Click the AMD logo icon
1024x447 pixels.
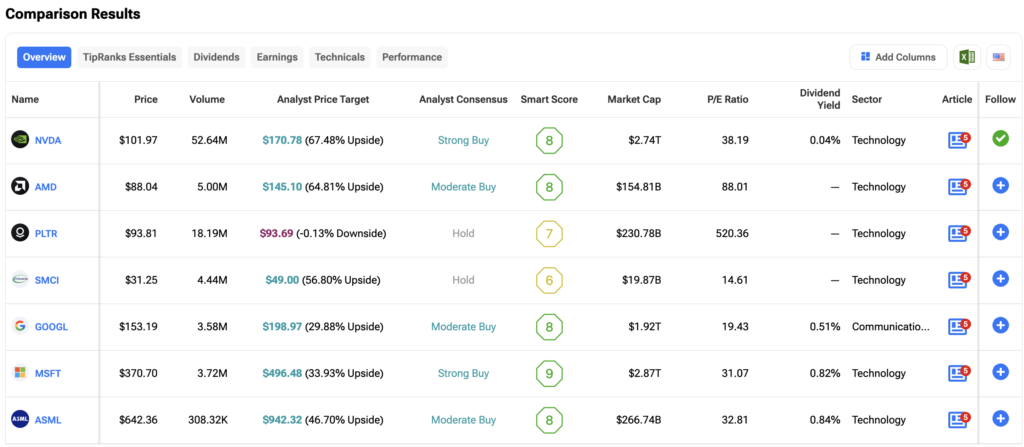20,186
